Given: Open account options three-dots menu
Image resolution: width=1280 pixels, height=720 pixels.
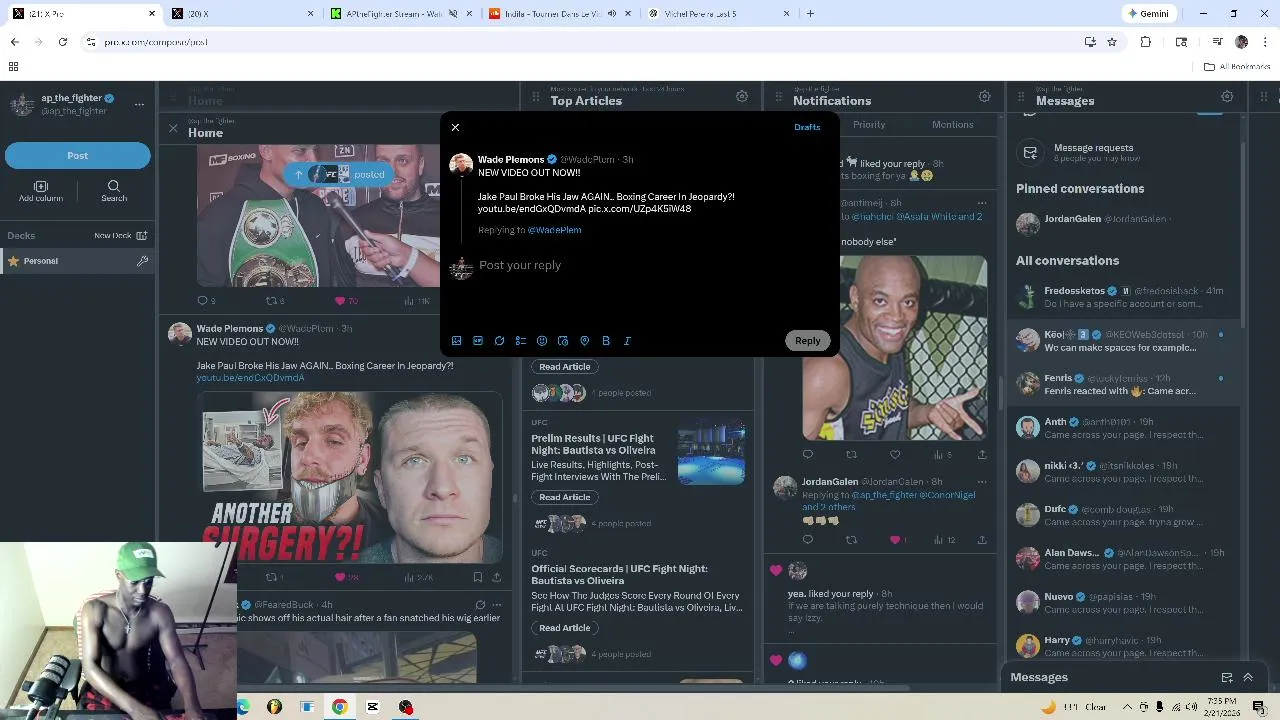Looking at the screenshot, I should point(139,104).
